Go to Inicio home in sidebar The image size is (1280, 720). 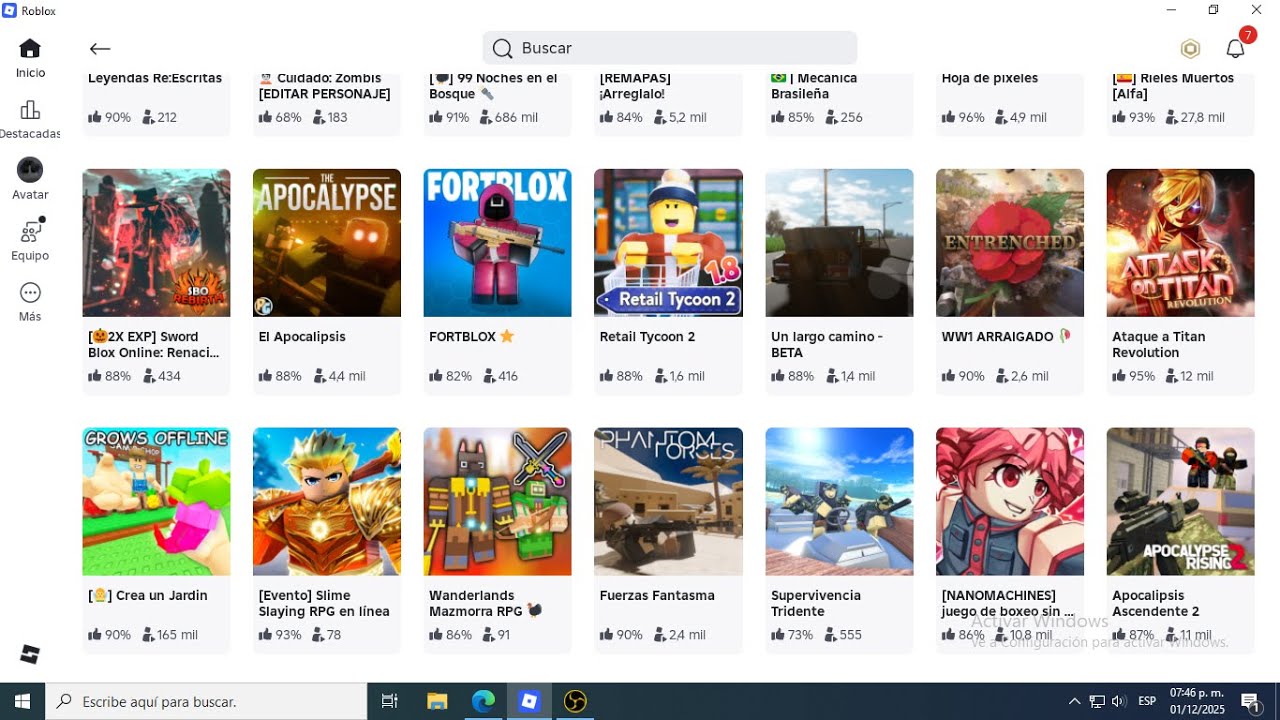tap(30, 58)
